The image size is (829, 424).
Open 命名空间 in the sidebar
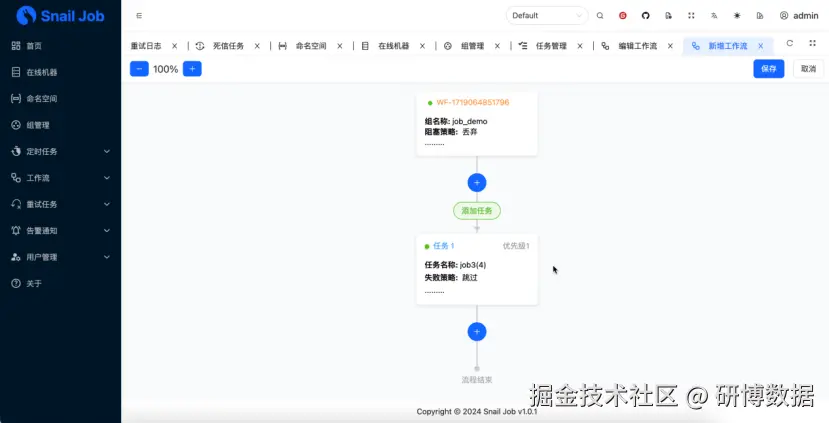click(60, 99)
